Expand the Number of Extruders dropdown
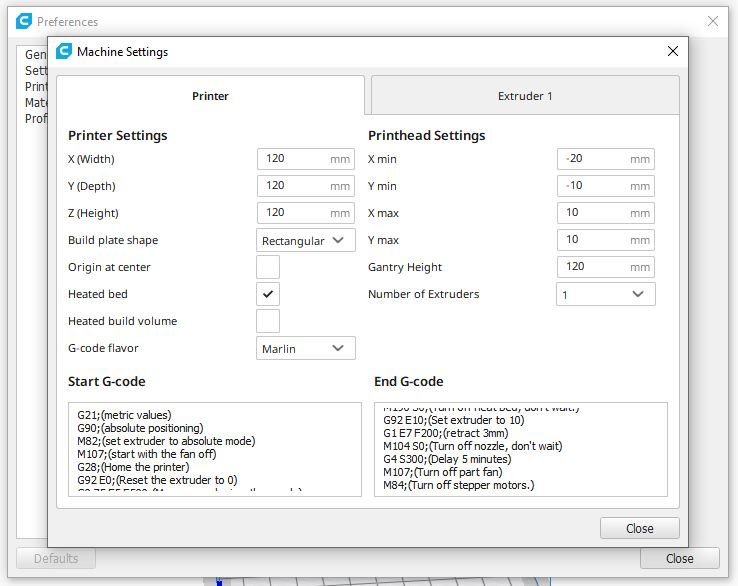Viewport: 738px width, 586px height. click(606, 295)
